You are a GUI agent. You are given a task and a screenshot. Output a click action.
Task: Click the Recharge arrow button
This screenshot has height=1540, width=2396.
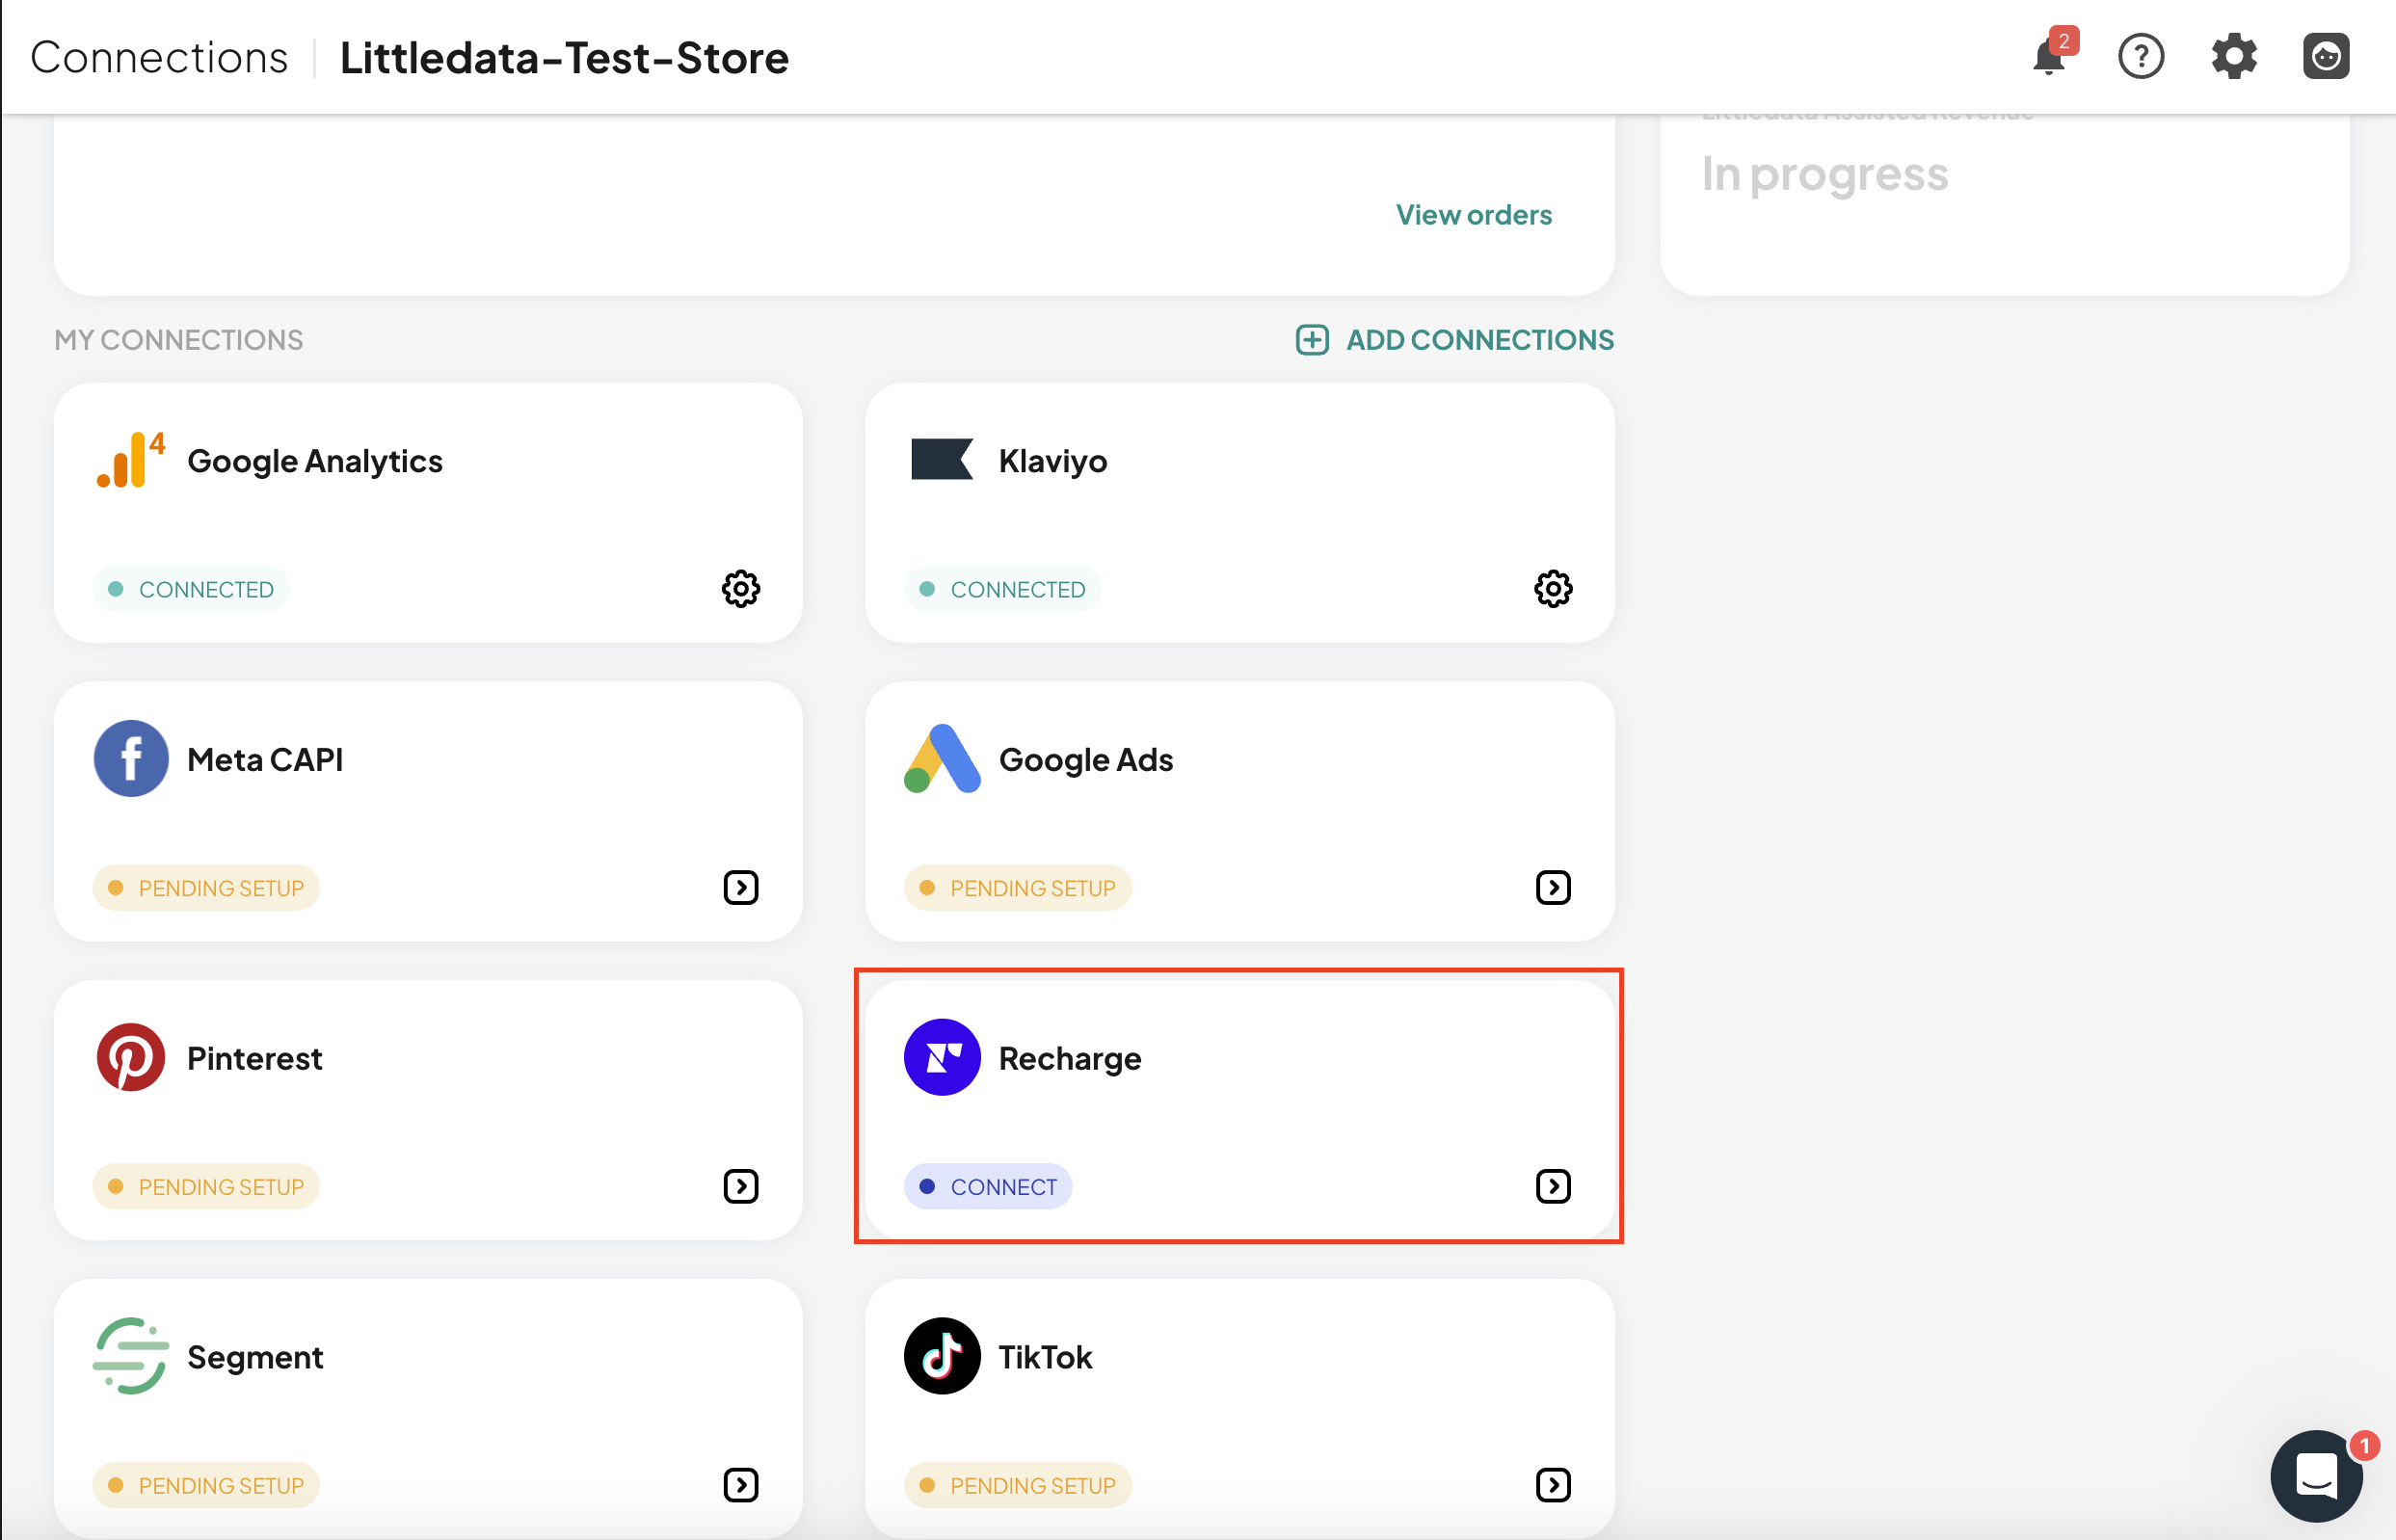[1553, 1187]
